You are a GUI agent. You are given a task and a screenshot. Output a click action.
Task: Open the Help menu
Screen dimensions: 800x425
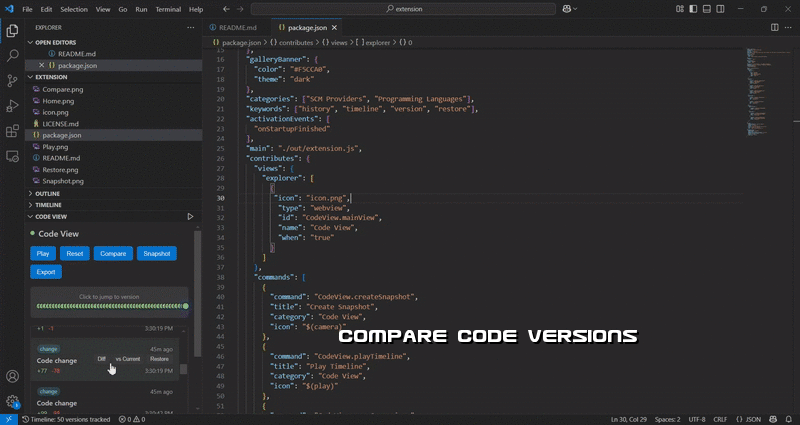[196, 9]
